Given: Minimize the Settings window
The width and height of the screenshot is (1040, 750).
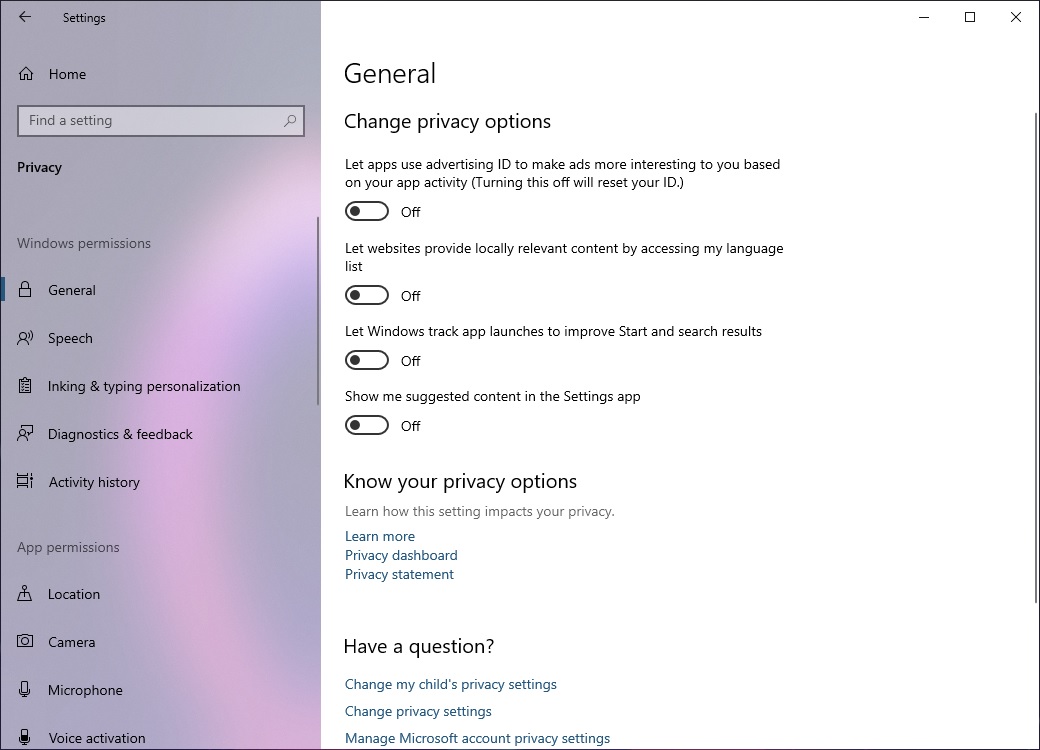Looking at the screenshot, I should (924, 17).
